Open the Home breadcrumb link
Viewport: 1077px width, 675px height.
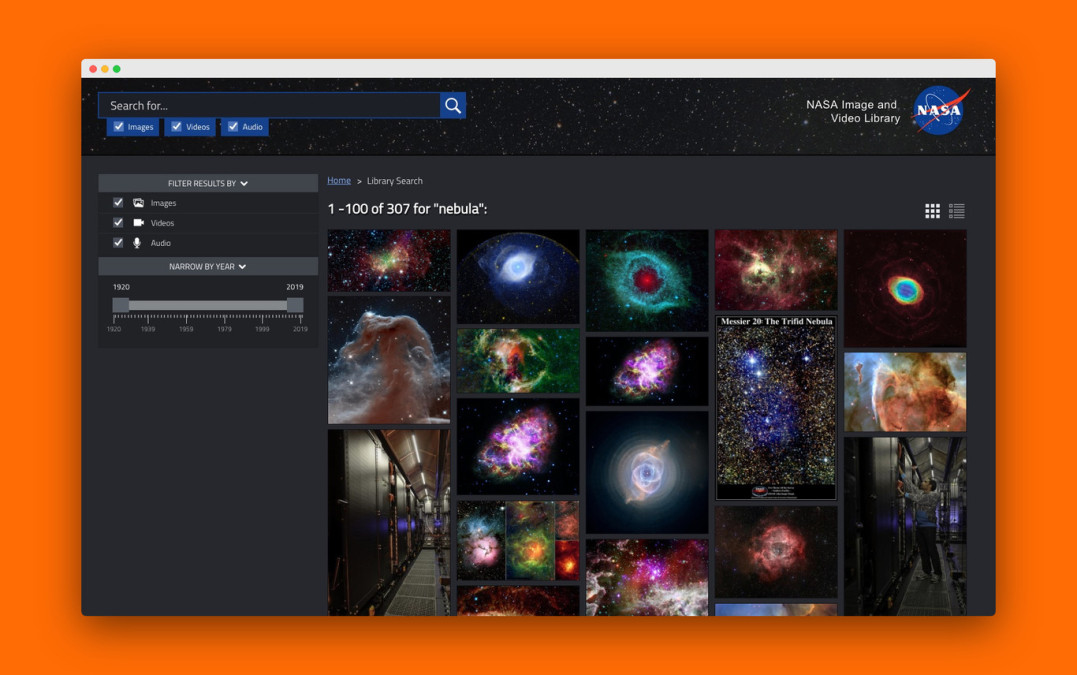[x=338, y=180]
